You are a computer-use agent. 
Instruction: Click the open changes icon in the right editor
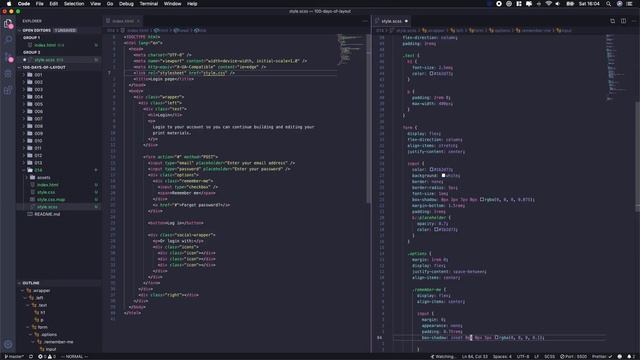click(x=612, y=21)
